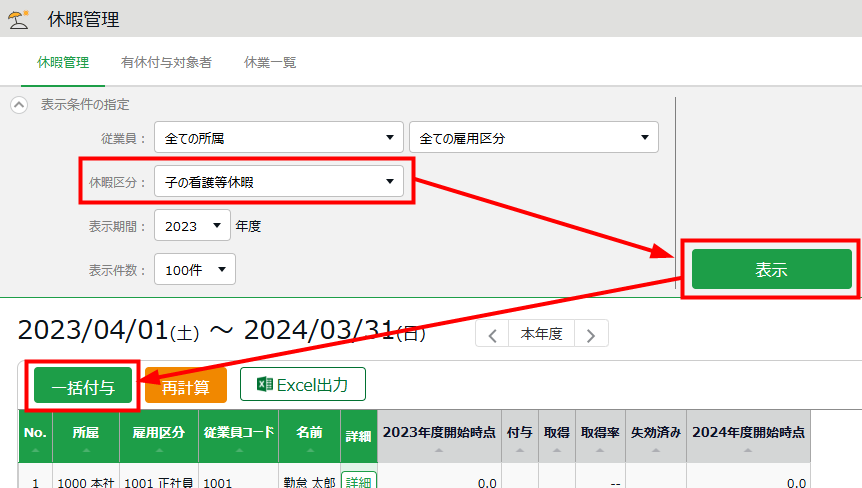Open the 全ての所属 dropdown
This screenshot has width=862, height=488.
[x=279, y=138]
